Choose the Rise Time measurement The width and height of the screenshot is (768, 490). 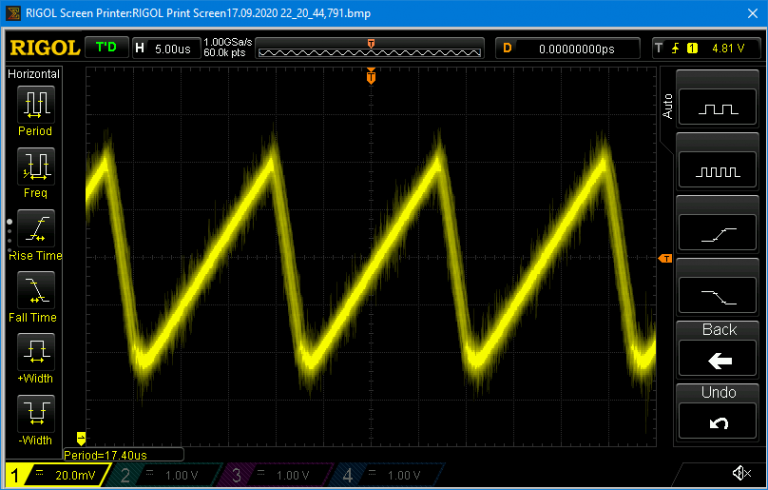pos(36,228)
